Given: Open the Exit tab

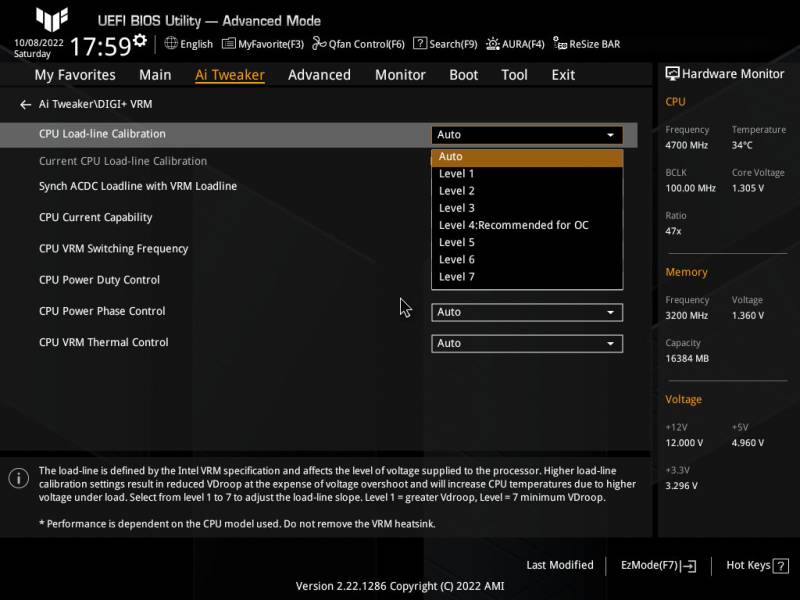Looking at the screenshot, I should click(563, 75).
